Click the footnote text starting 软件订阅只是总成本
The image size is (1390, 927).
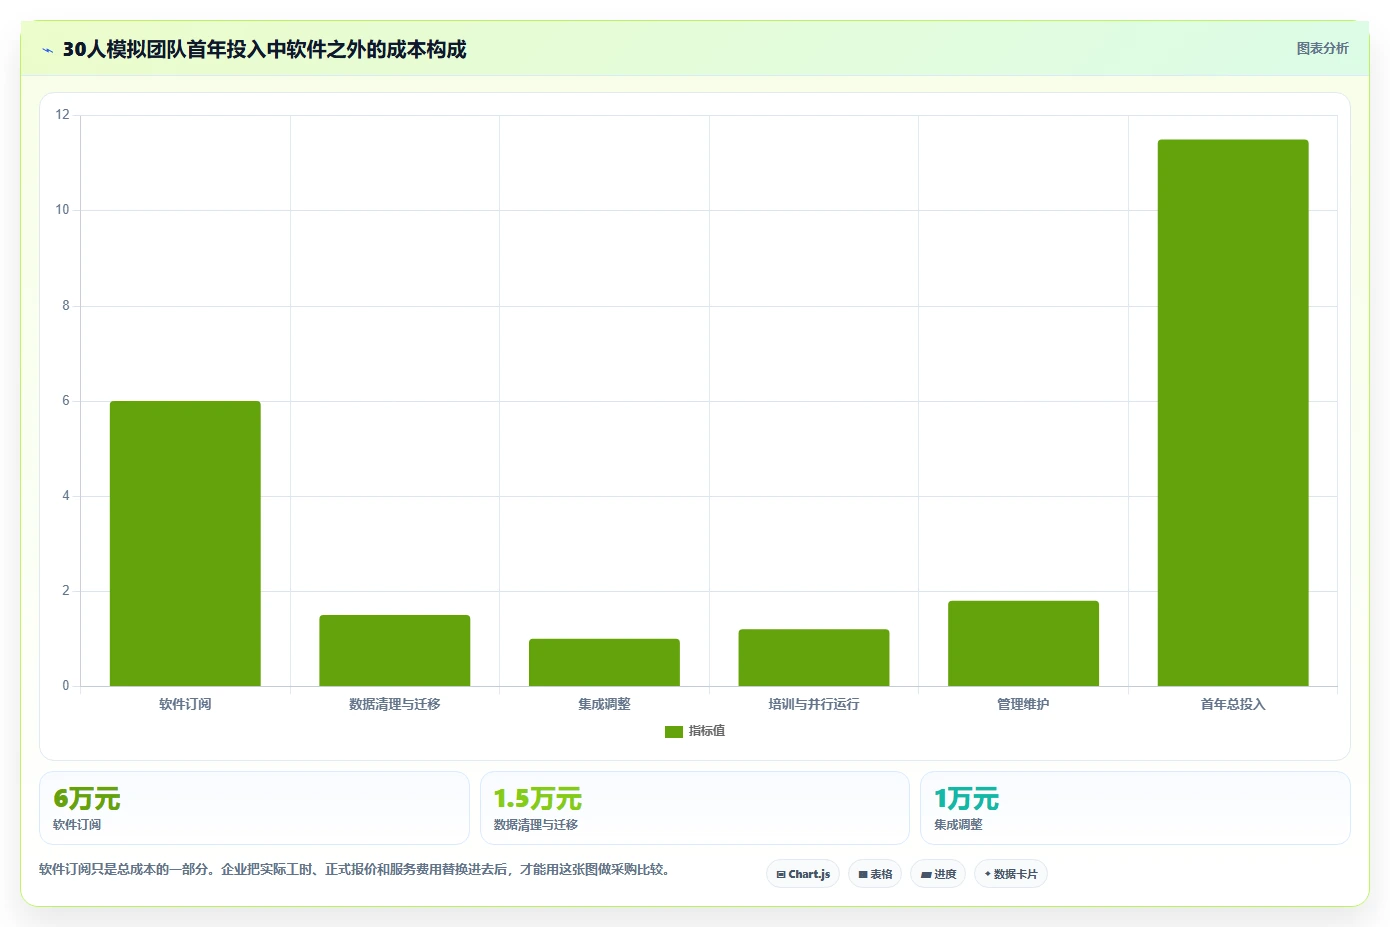click(x=354, y=869)
